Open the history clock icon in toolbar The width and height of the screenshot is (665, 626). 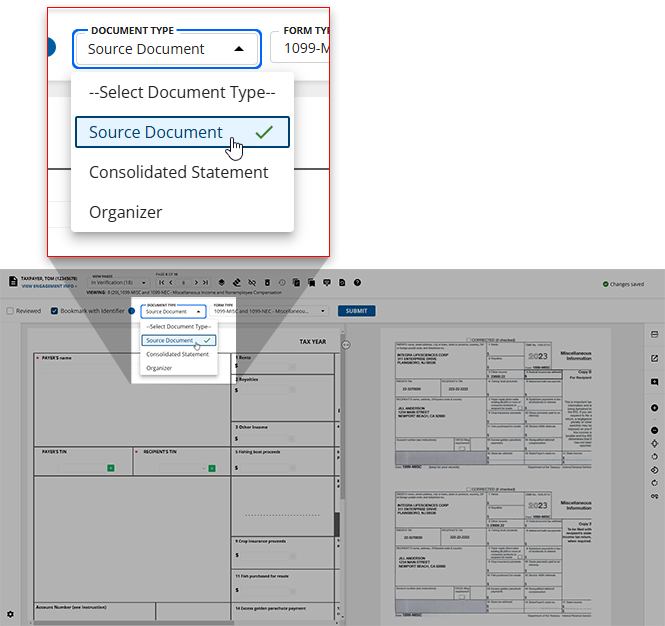click(282, 282)
